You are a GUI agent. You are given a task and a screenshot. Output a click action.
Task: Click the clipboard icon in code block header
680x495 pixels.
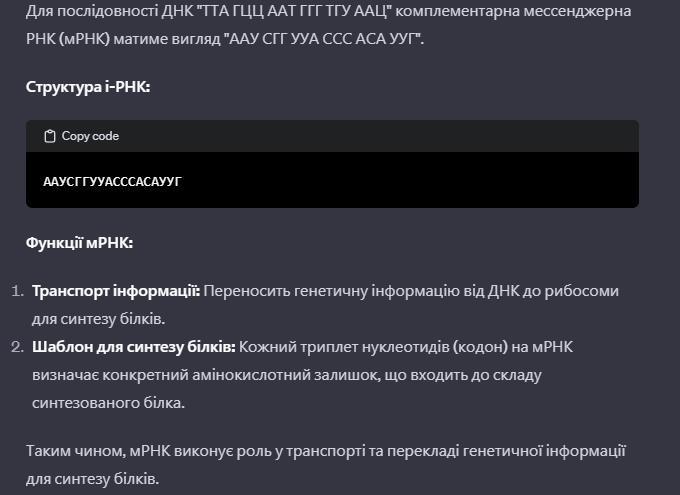tap(49, 136)
